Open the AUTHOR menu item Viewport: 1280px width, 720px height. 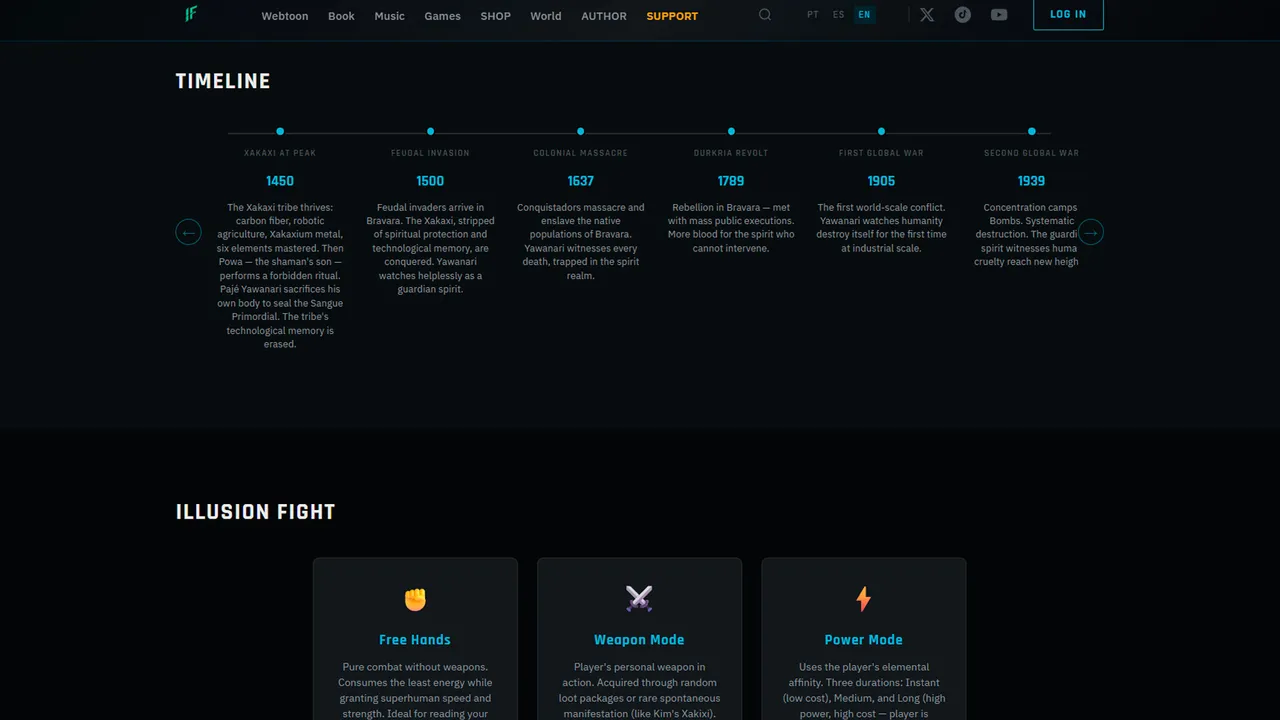click(604, 16)
